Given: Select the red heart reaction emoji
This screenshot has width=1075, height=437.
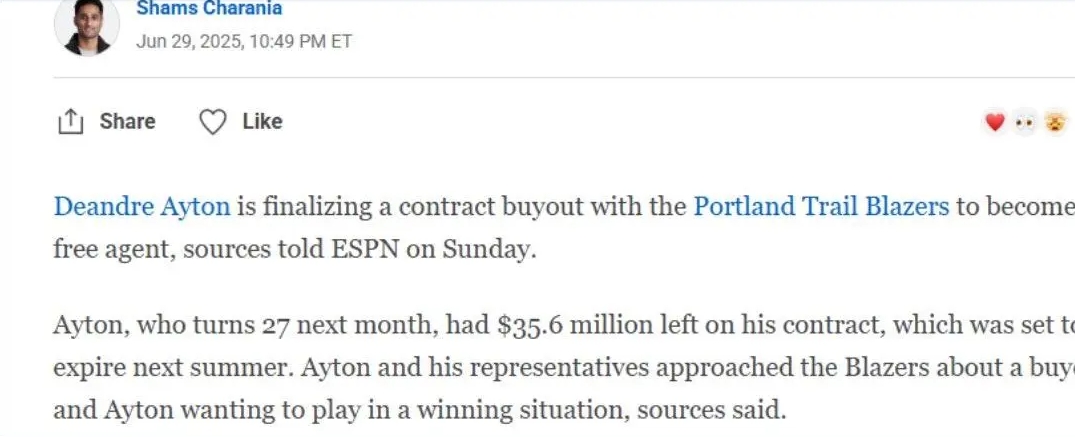Looking at the screenshot, I should click(x=994, y=122).
